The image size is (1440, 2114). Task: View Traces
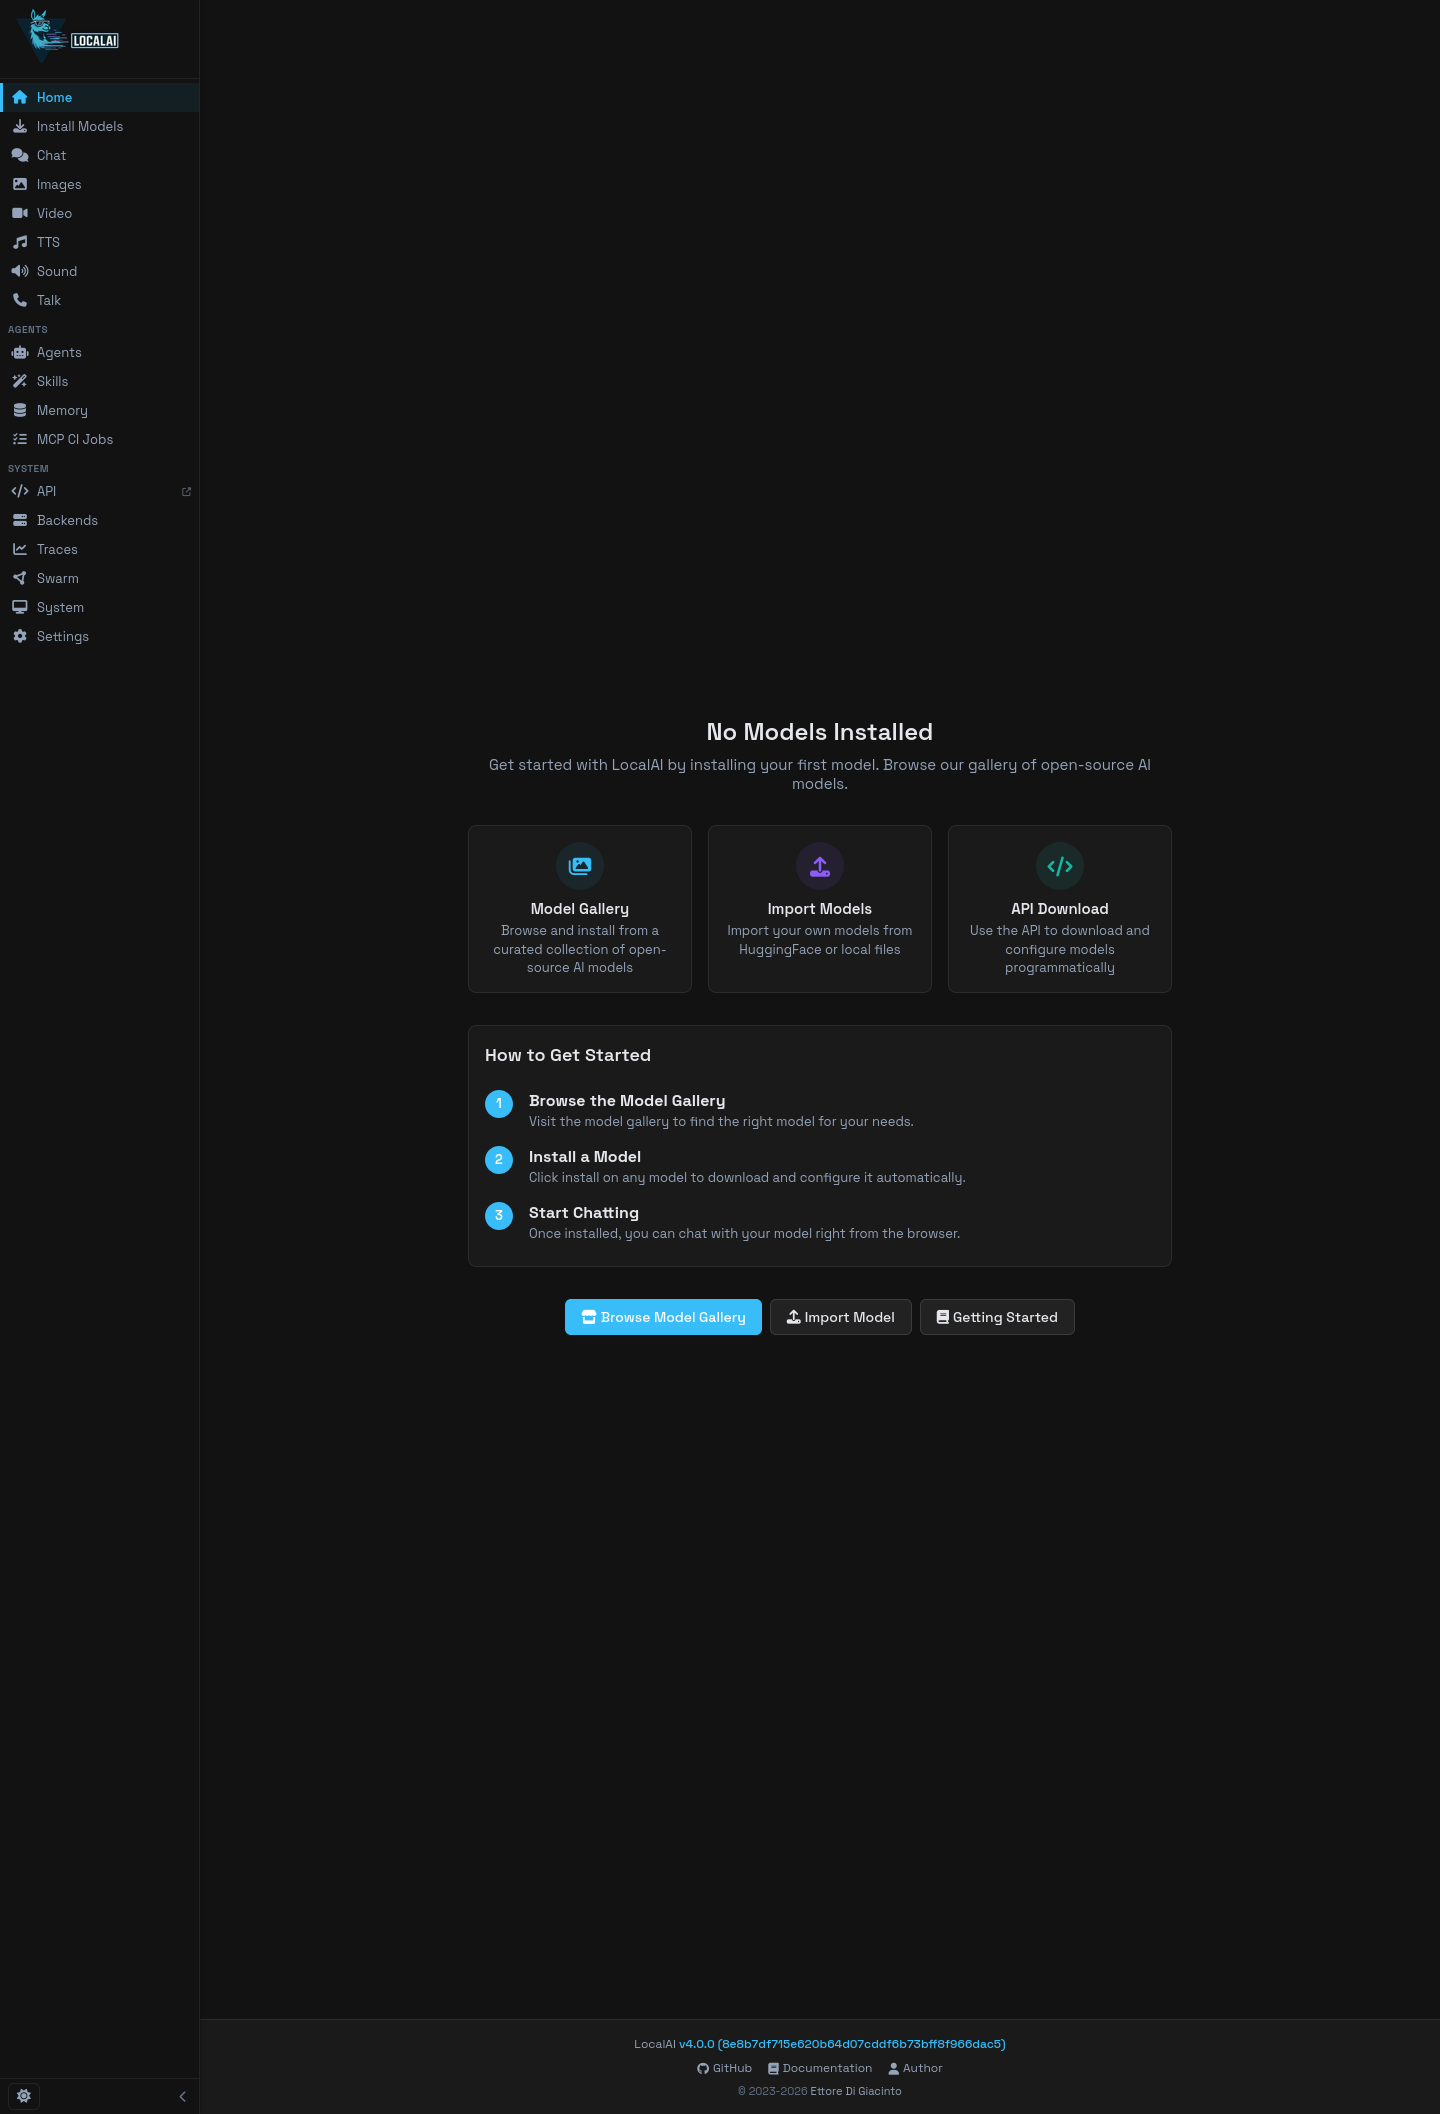click(100, 549)
